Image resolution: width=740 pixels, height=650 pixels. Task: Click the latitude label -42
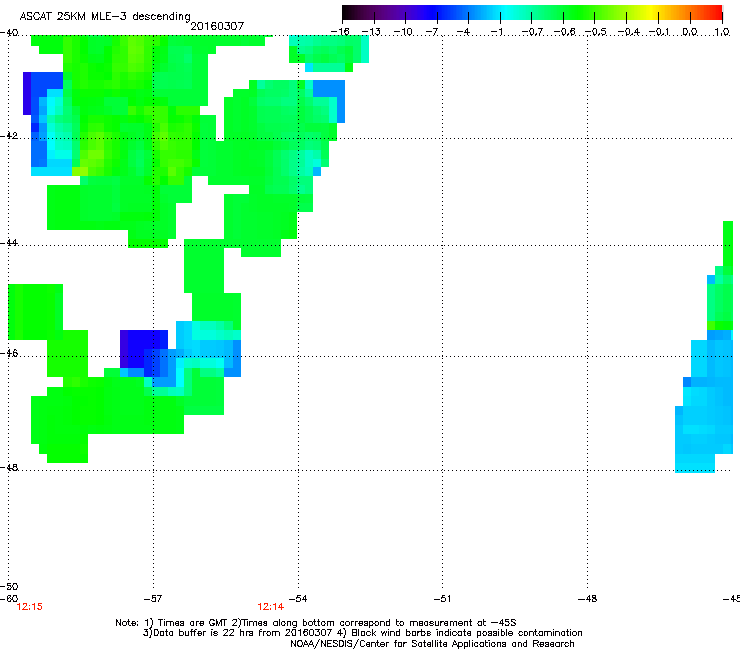click(9, 135)
